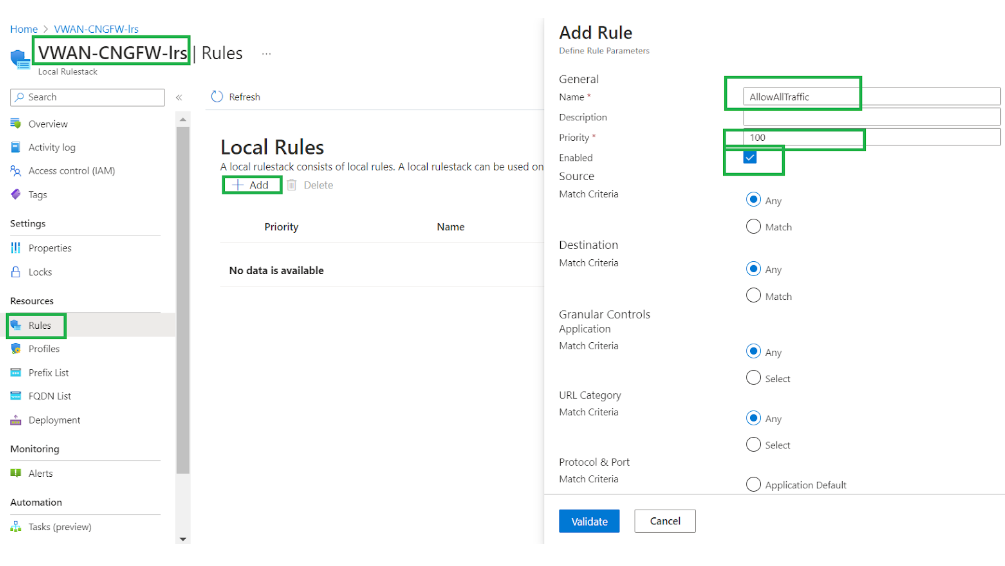Click the Locks padlock icon
The height and width of the screenshot is (566, 1005).
(x=16, y=272)
